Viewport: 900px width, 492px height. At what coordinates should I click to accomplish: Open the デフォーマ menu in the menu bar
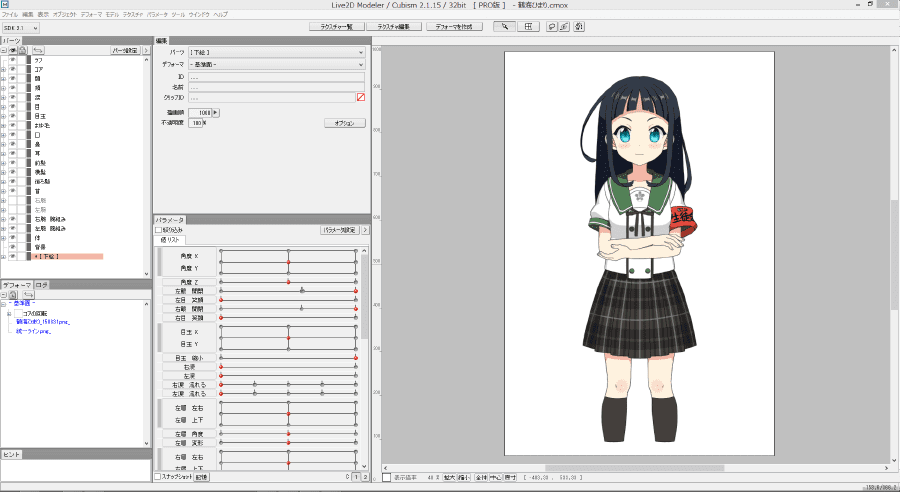pyautogui.click(x=91, y=15)
